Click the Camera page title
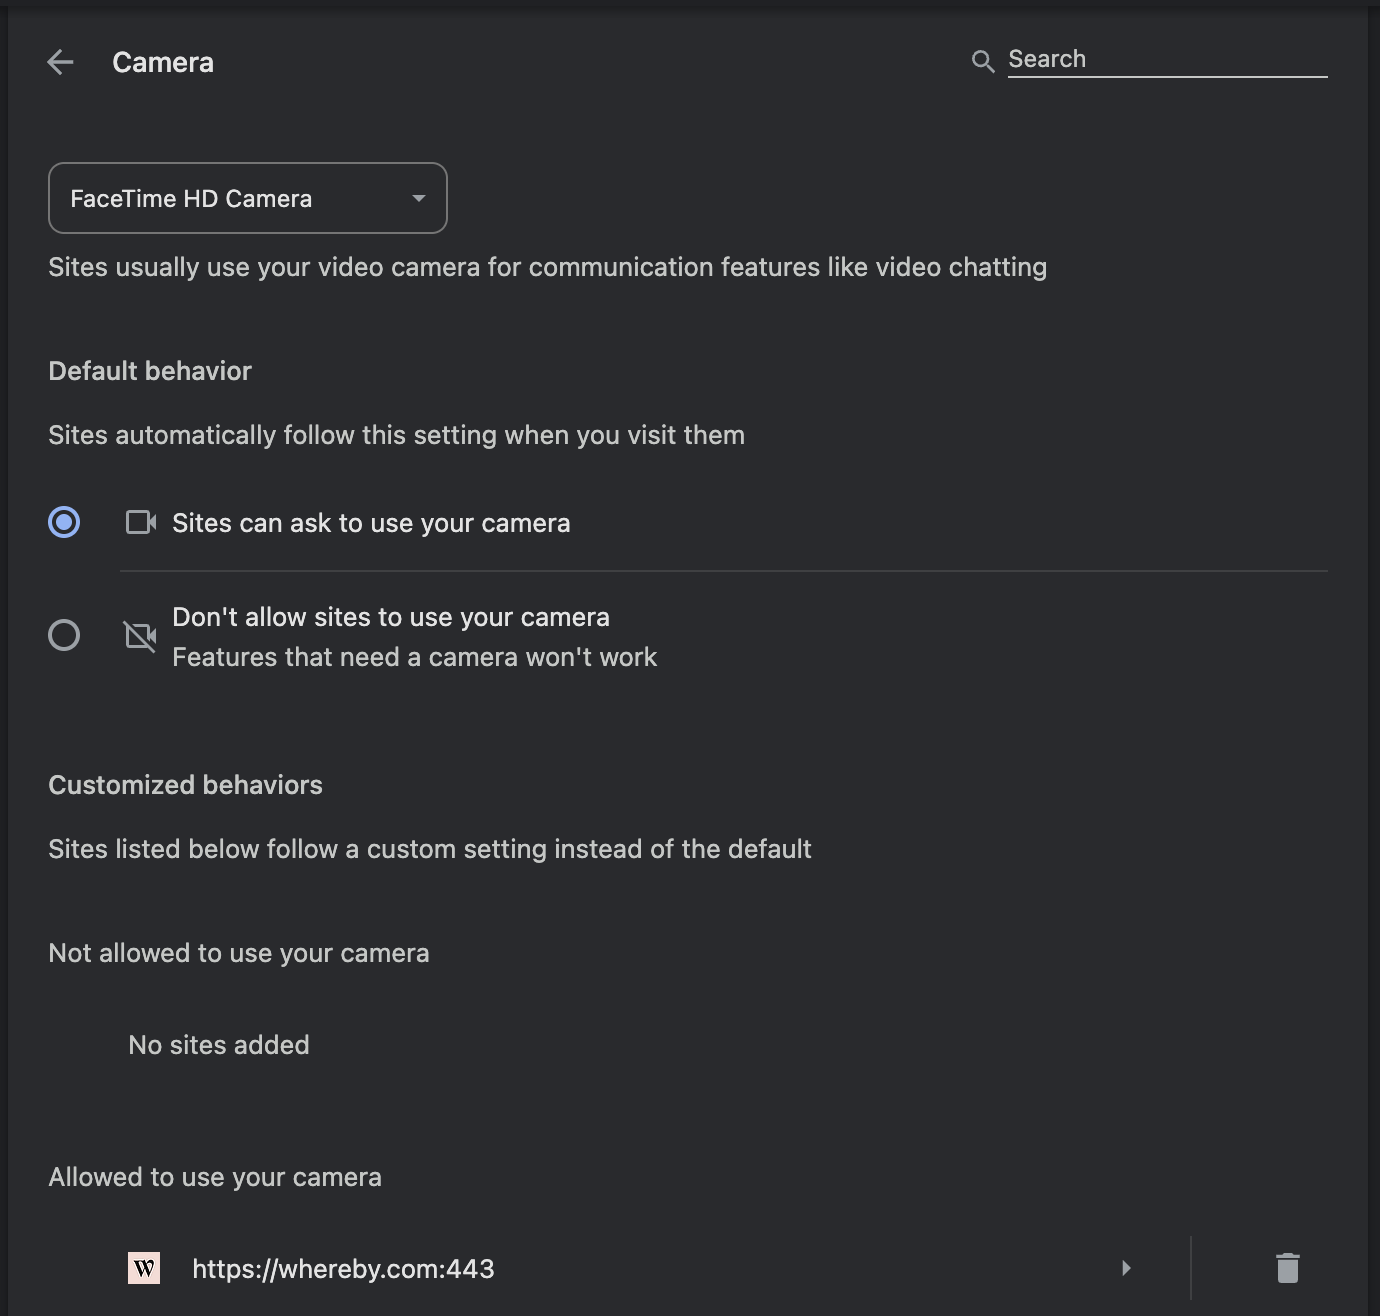1380x1316 pixels. 163,62
